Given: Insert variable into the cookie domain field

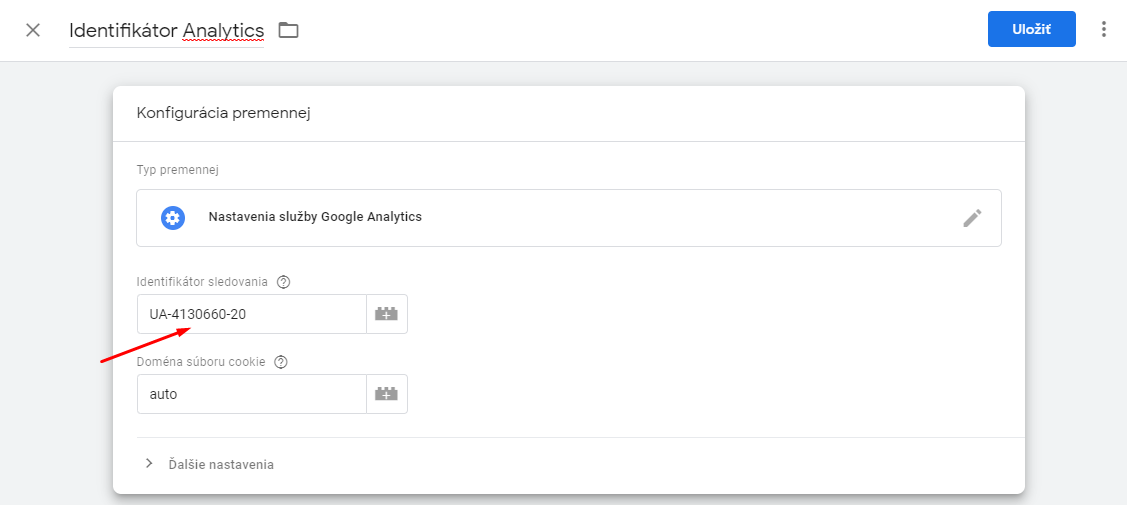Looking at the screenshot, I should point(387,394).
